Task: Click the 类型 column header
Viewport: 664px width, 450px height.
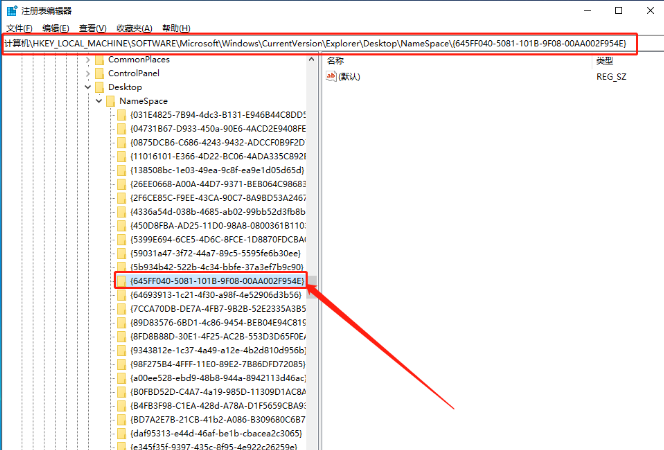Action: [x=605, y=61]
